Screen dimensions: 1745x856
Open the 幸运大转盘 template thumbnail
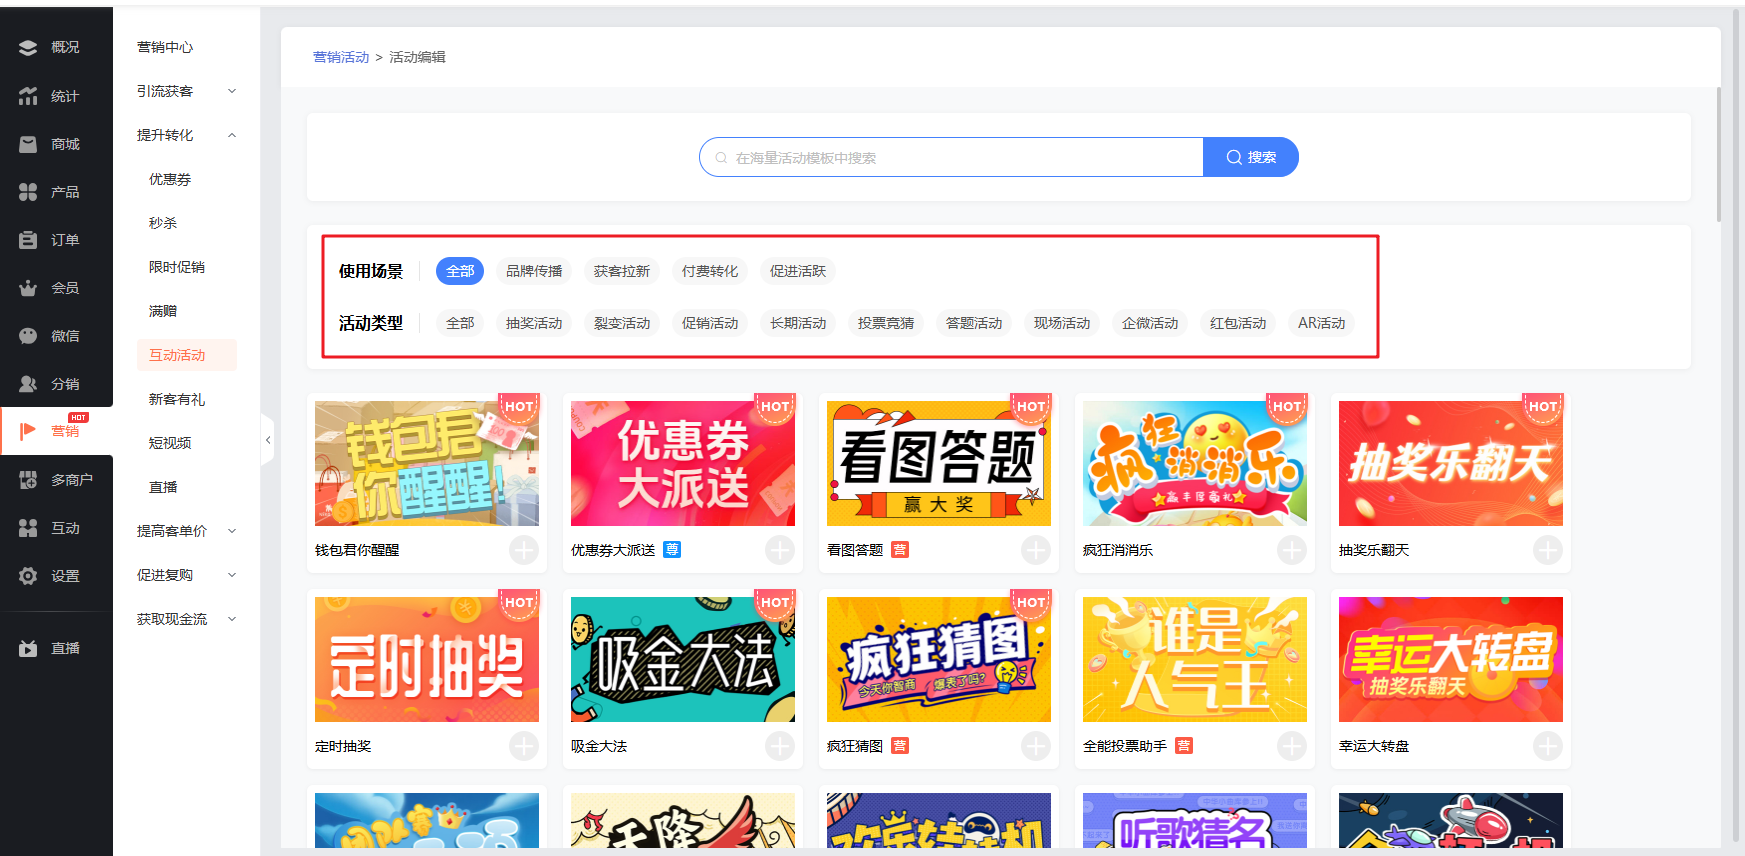tap(1451, 660)
